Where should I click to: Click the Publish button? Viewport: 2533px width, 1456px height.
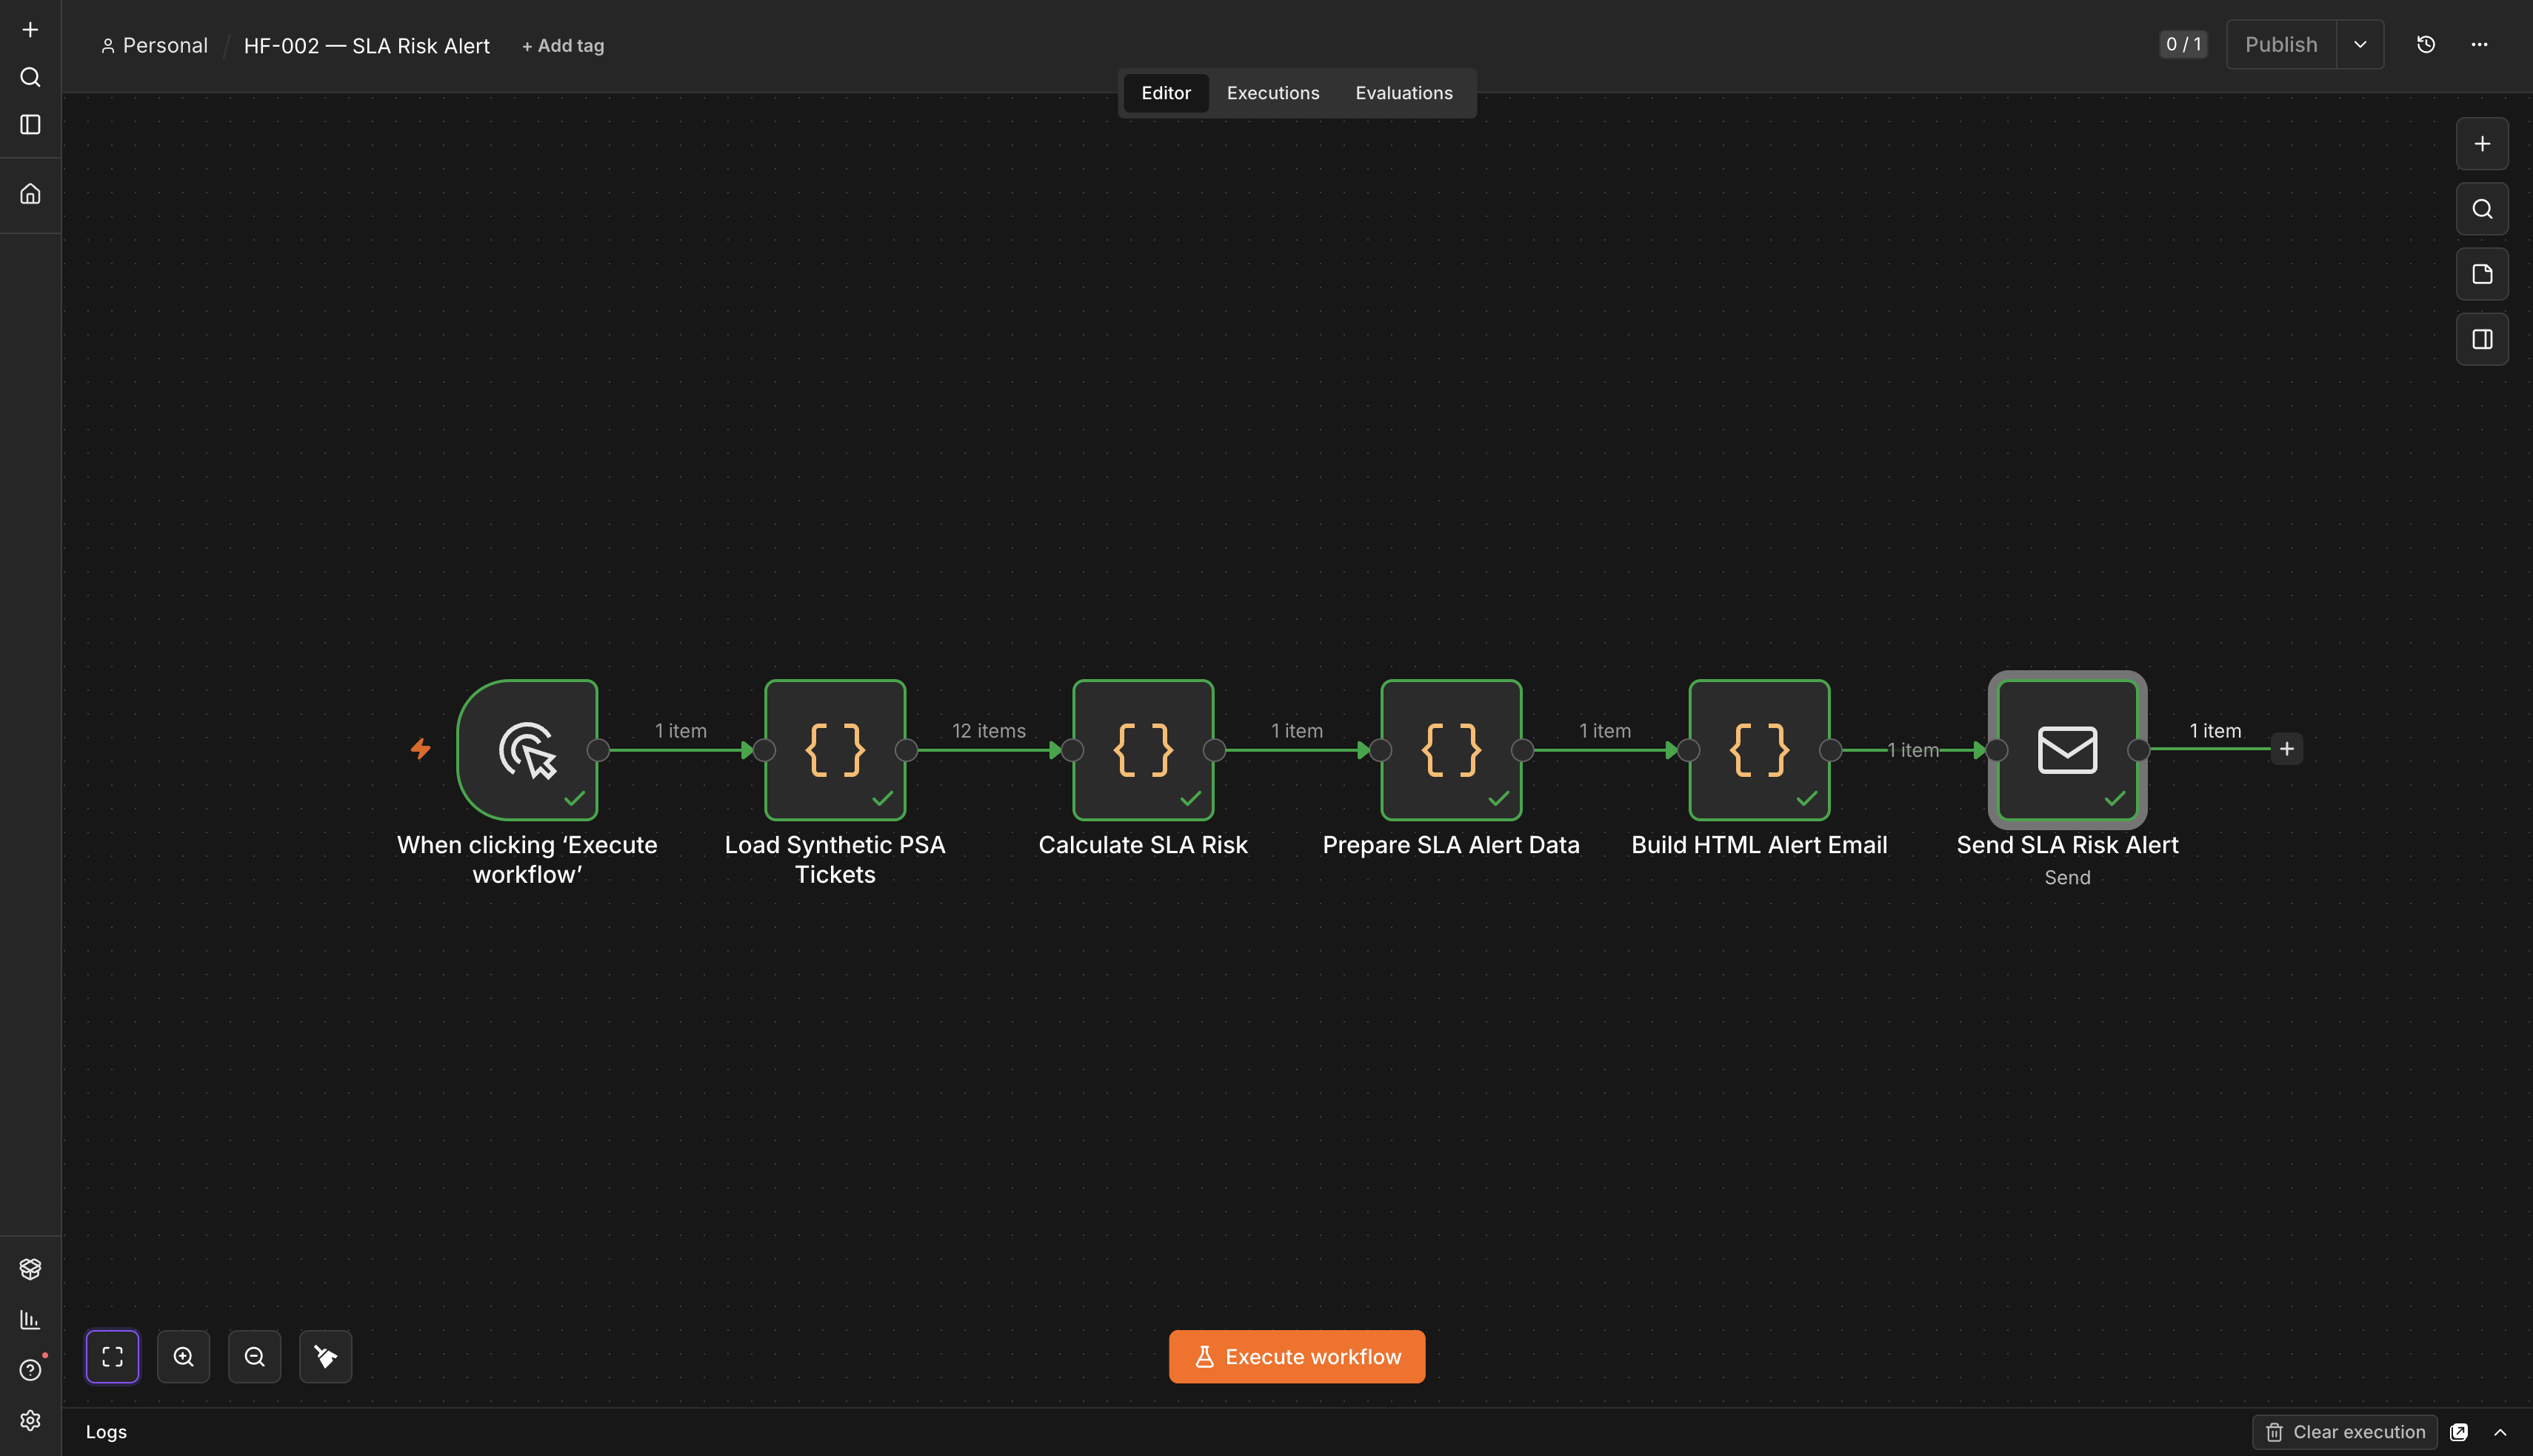point(2281,44)
